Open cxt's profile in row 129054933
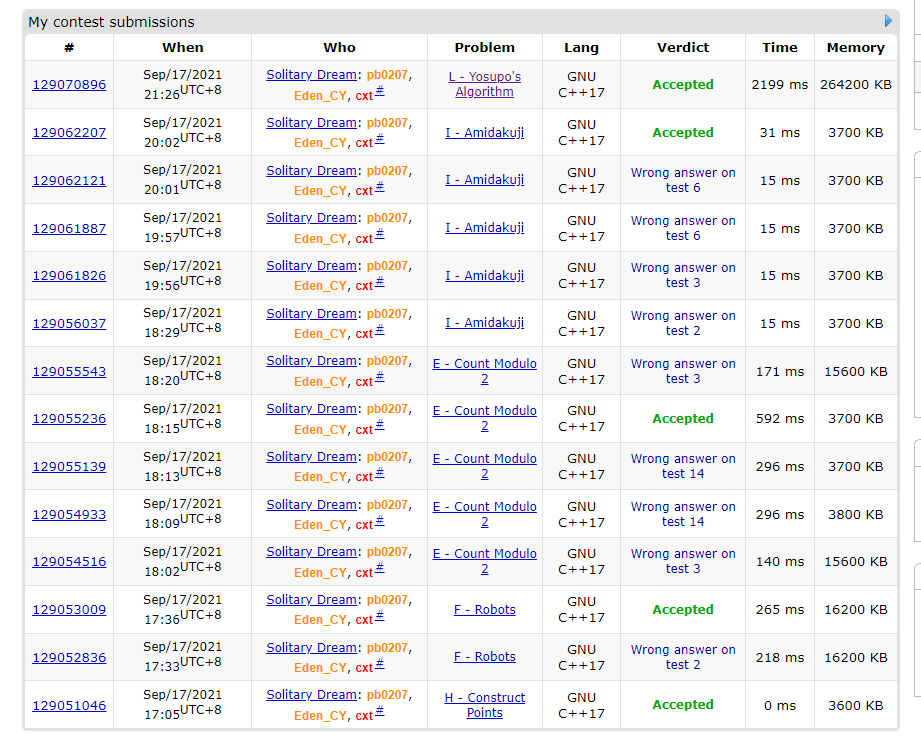Image resolution: width=921 pixels, height=740 pixels. coord(363,524)
